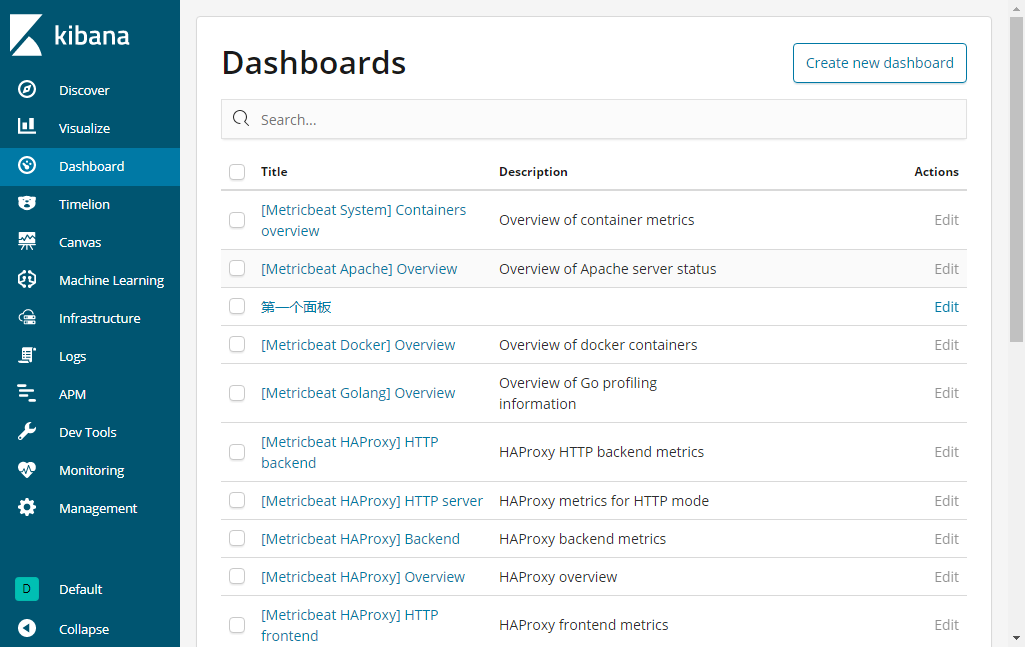Click the Management gear icon
This screenshot has height=647, width=1025.
pos(27,507)
